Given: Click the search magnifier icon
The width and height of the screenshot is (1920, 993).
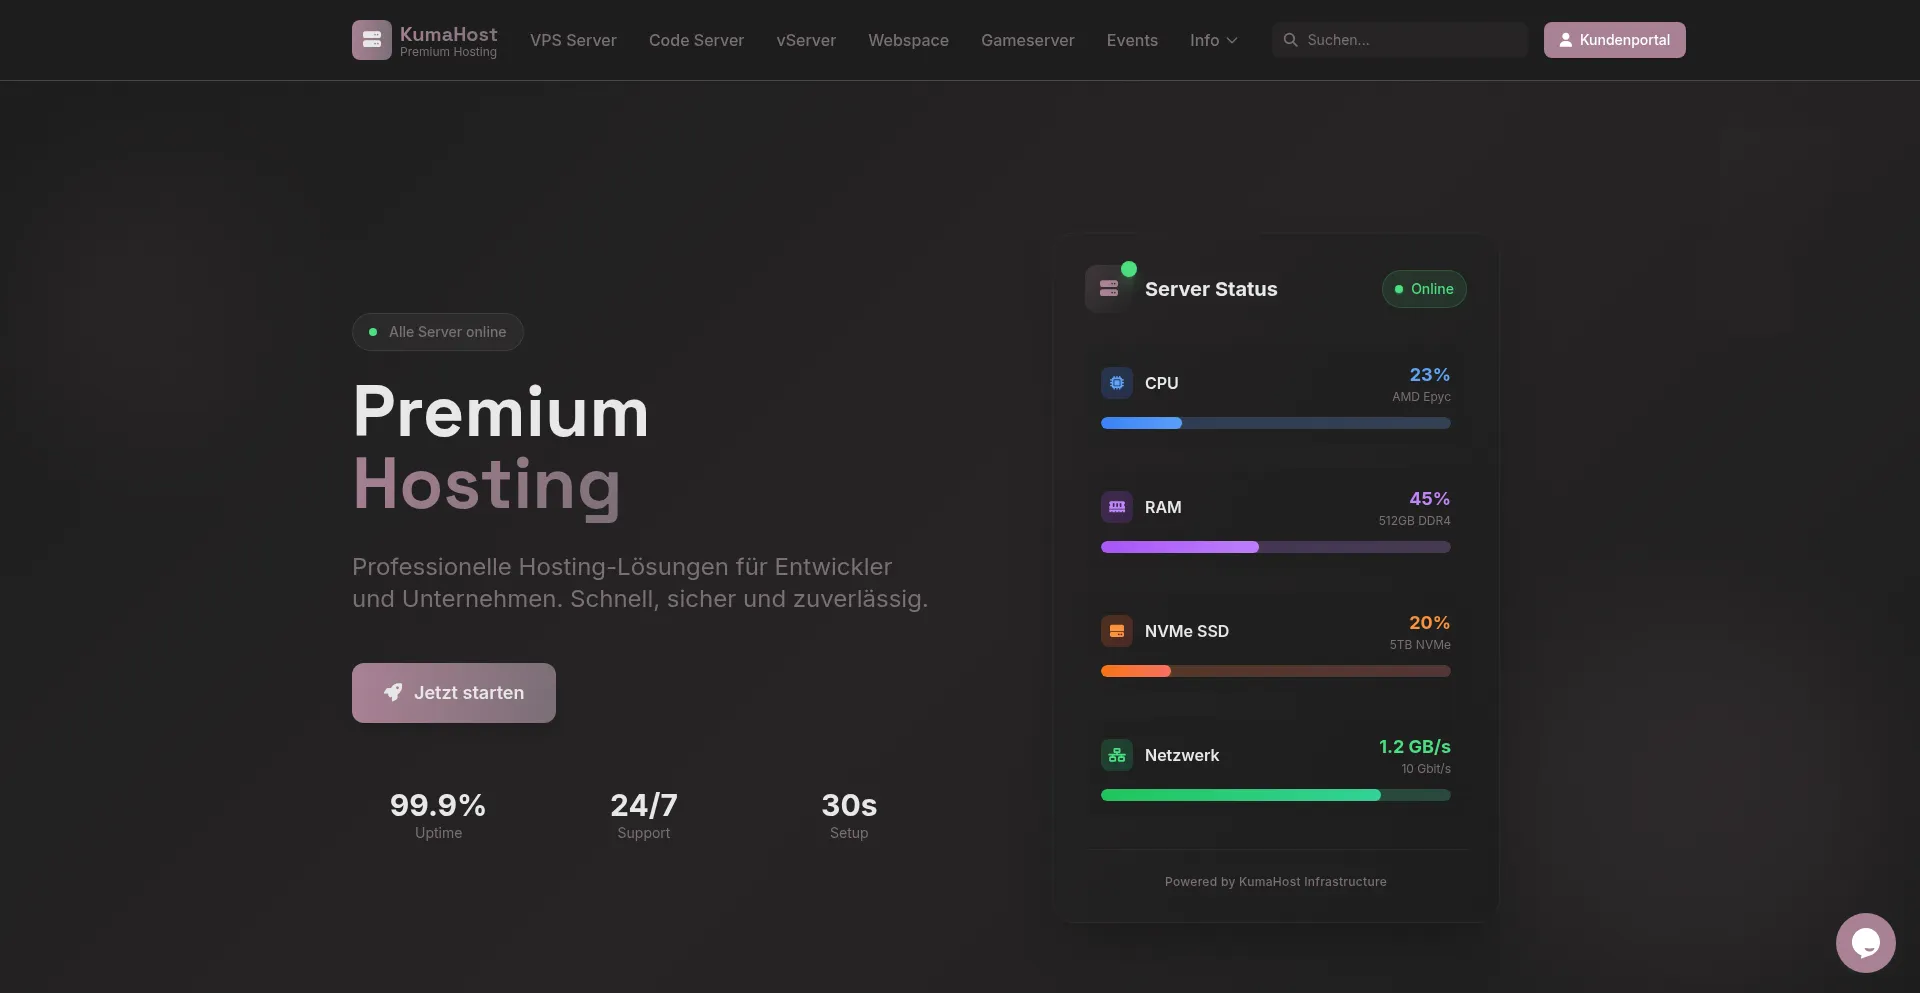Looking at the screenshot, I should coord(1290,40).
